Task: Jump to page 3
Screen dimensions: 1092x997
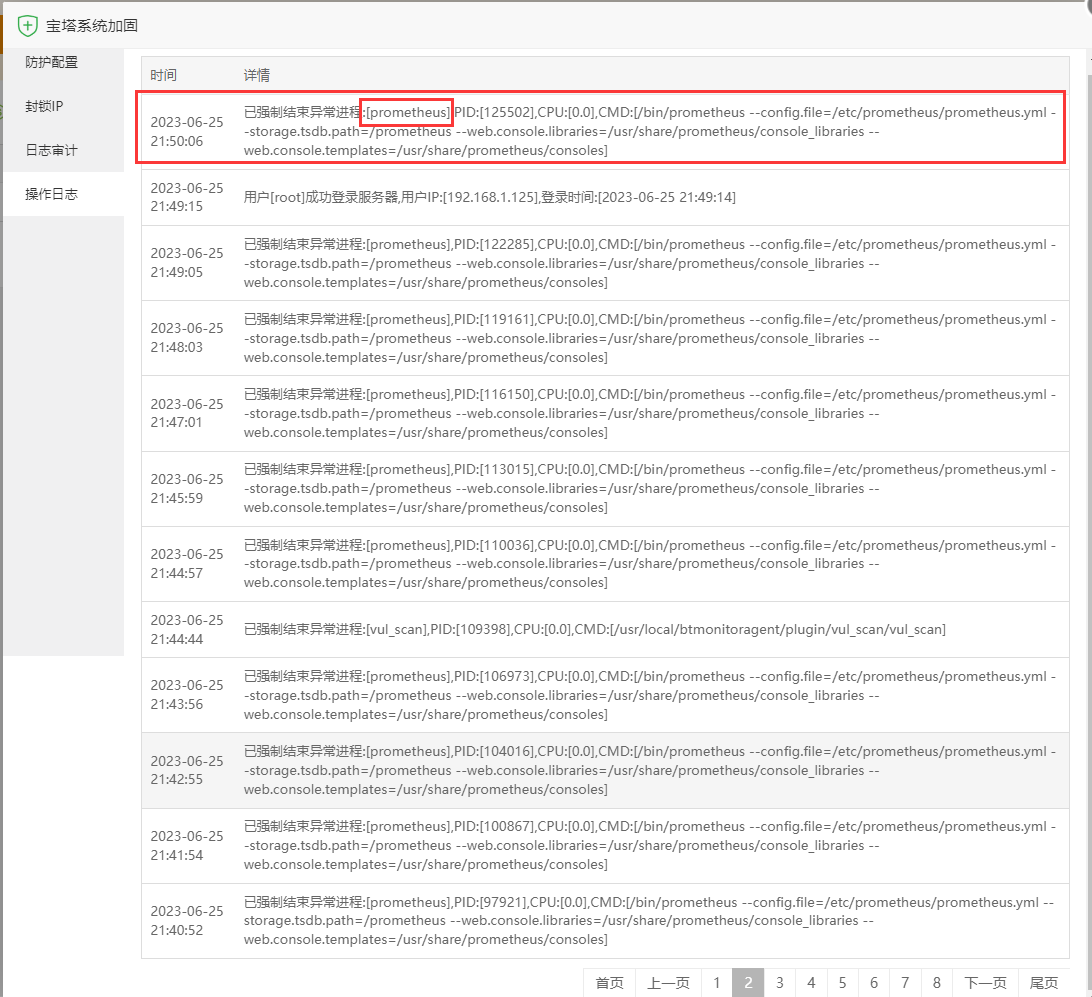Action: click(x=779, y=983)
